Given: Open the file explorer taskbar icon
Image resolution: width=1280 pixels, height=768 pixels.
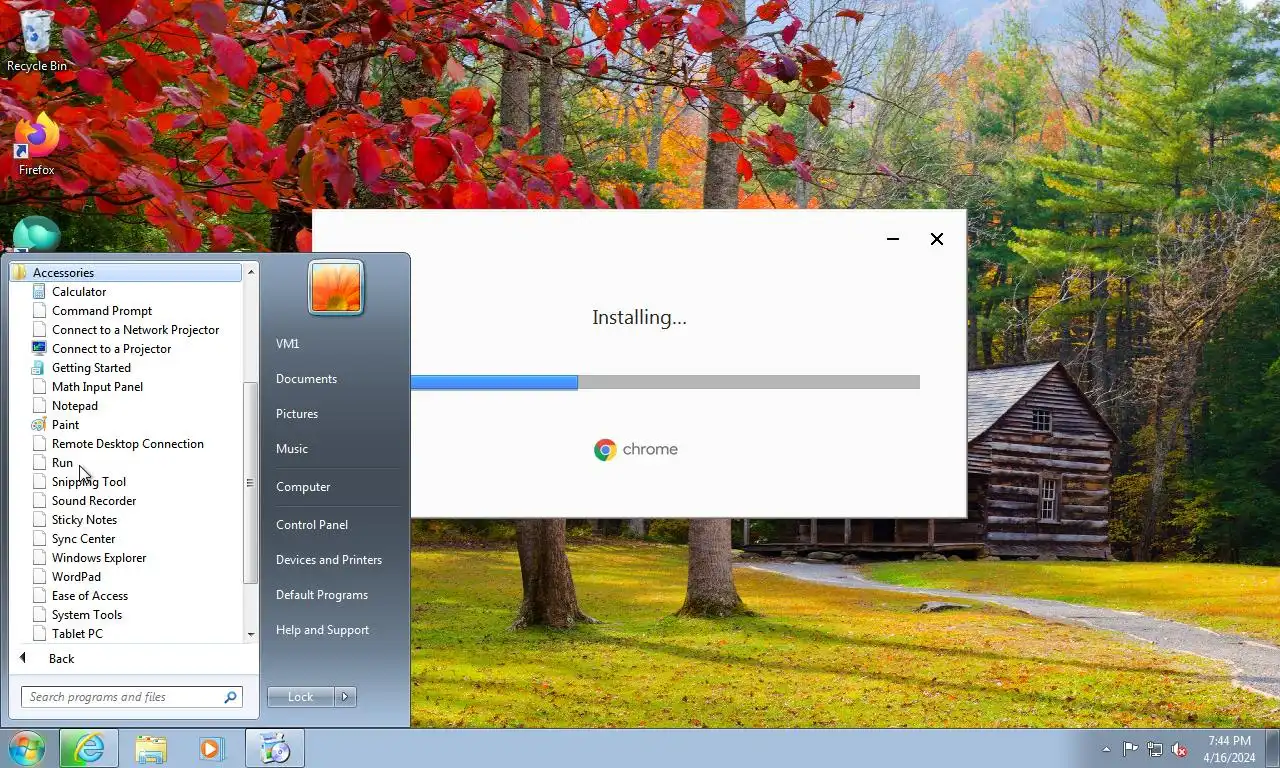Looking at the screenshot, I should 151,748.
